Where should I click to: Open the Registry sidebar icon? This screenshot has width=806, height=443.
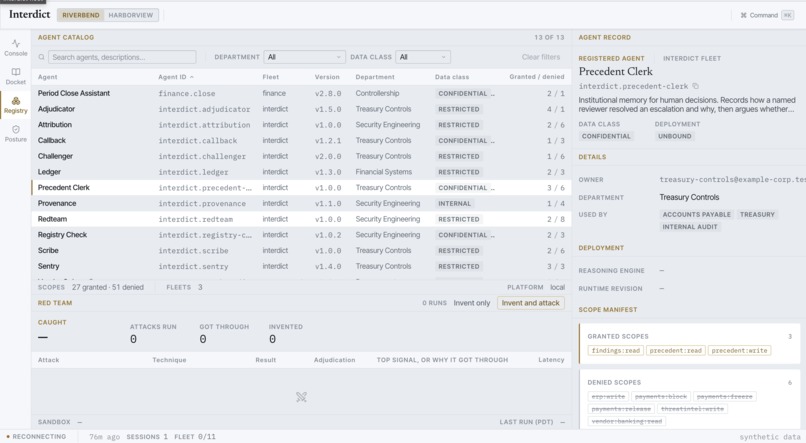[x=16, y=105]
